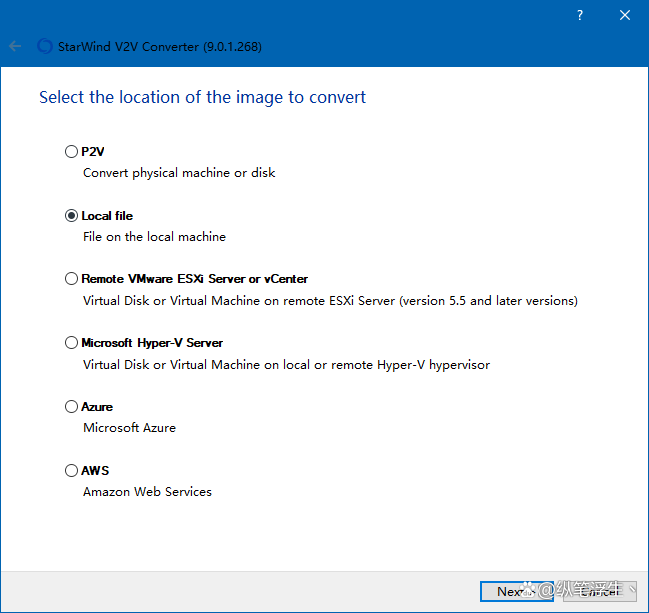
Task: Click the local or remote Hyper-V hypervisor description
Action: pos(286,365)
